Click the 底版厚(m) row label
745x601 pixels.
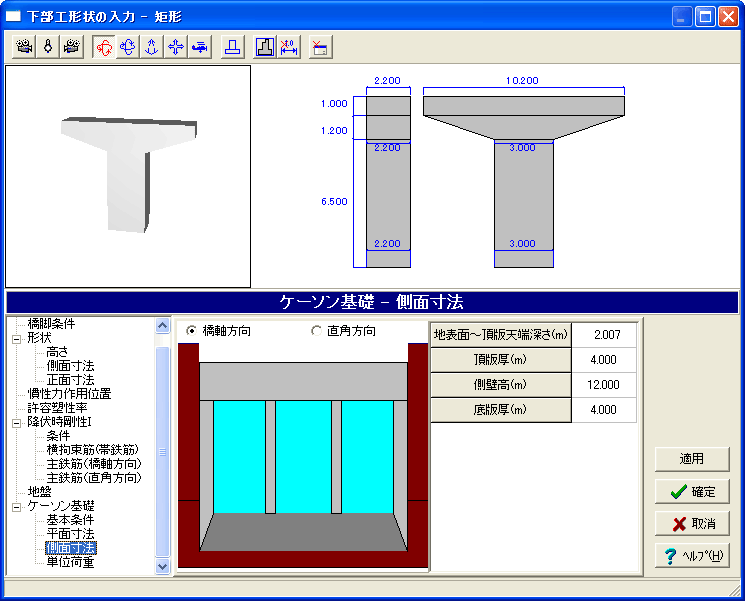coord(500,410)
